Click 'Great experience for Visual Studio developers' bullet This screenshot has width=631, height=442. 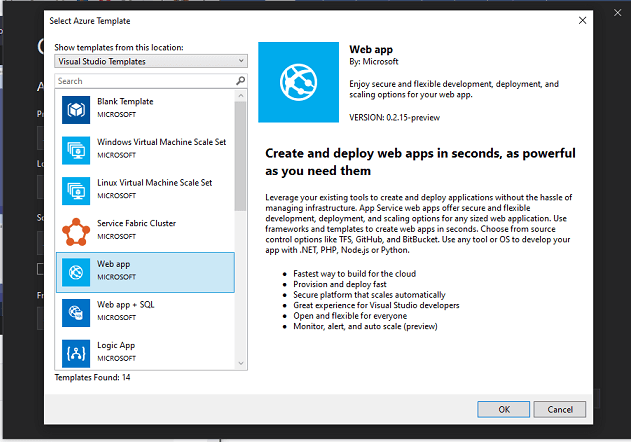376,305
